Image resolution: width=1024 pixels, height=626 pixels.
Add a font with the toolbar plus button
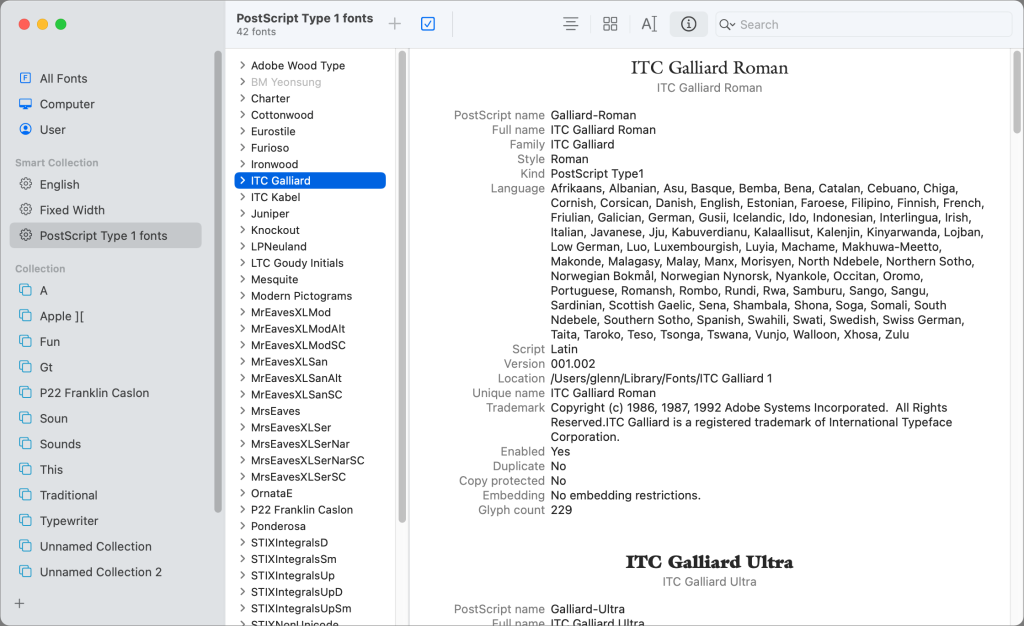tap(394, 24)
